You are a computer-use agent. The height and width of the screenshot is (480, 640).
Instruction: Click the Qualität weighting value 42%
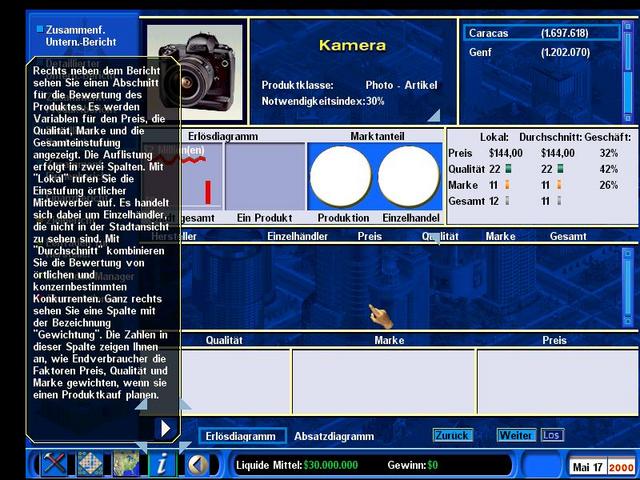click(609, 169)
